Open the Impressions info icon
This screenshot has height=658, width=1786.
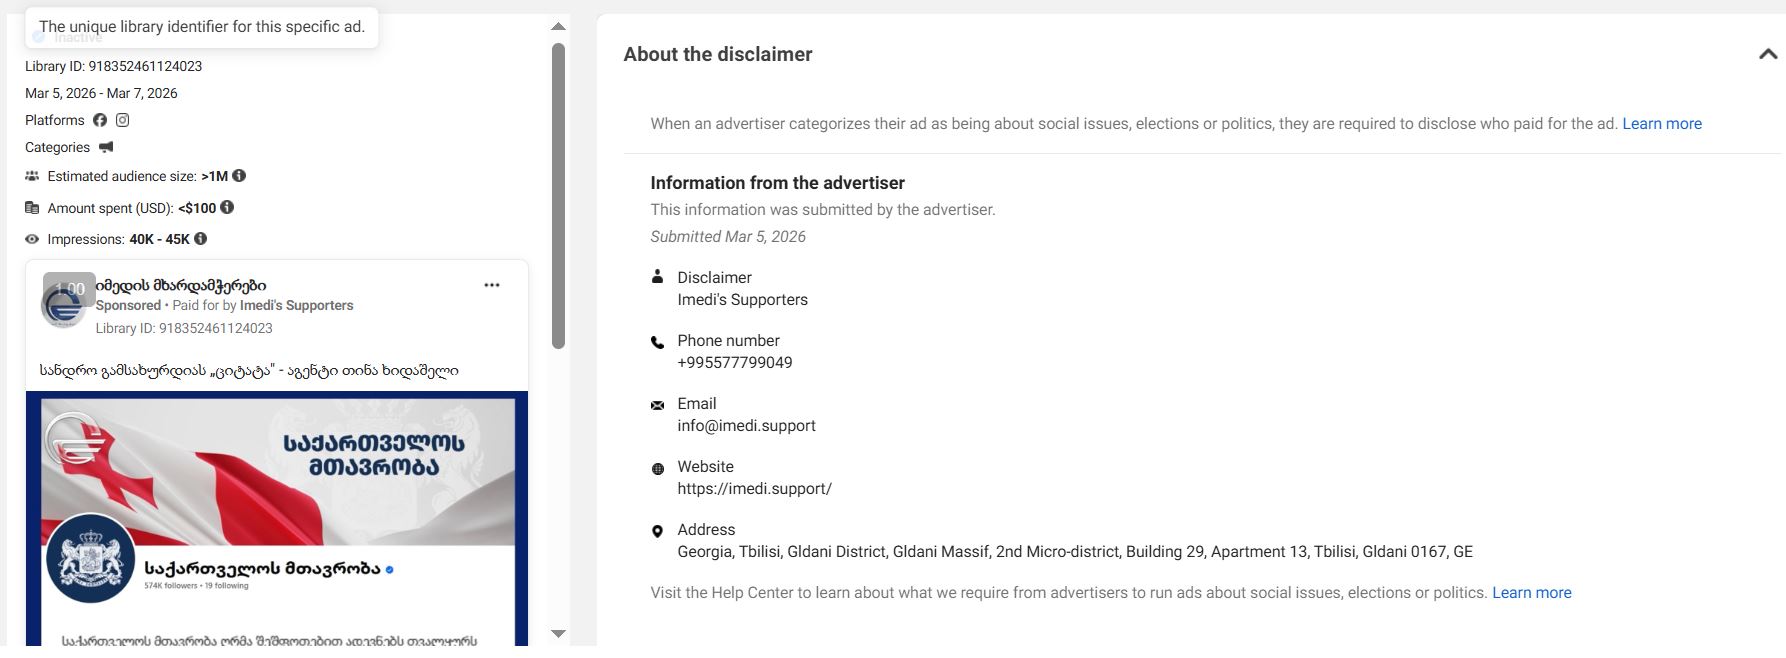(x=201, y=239)
